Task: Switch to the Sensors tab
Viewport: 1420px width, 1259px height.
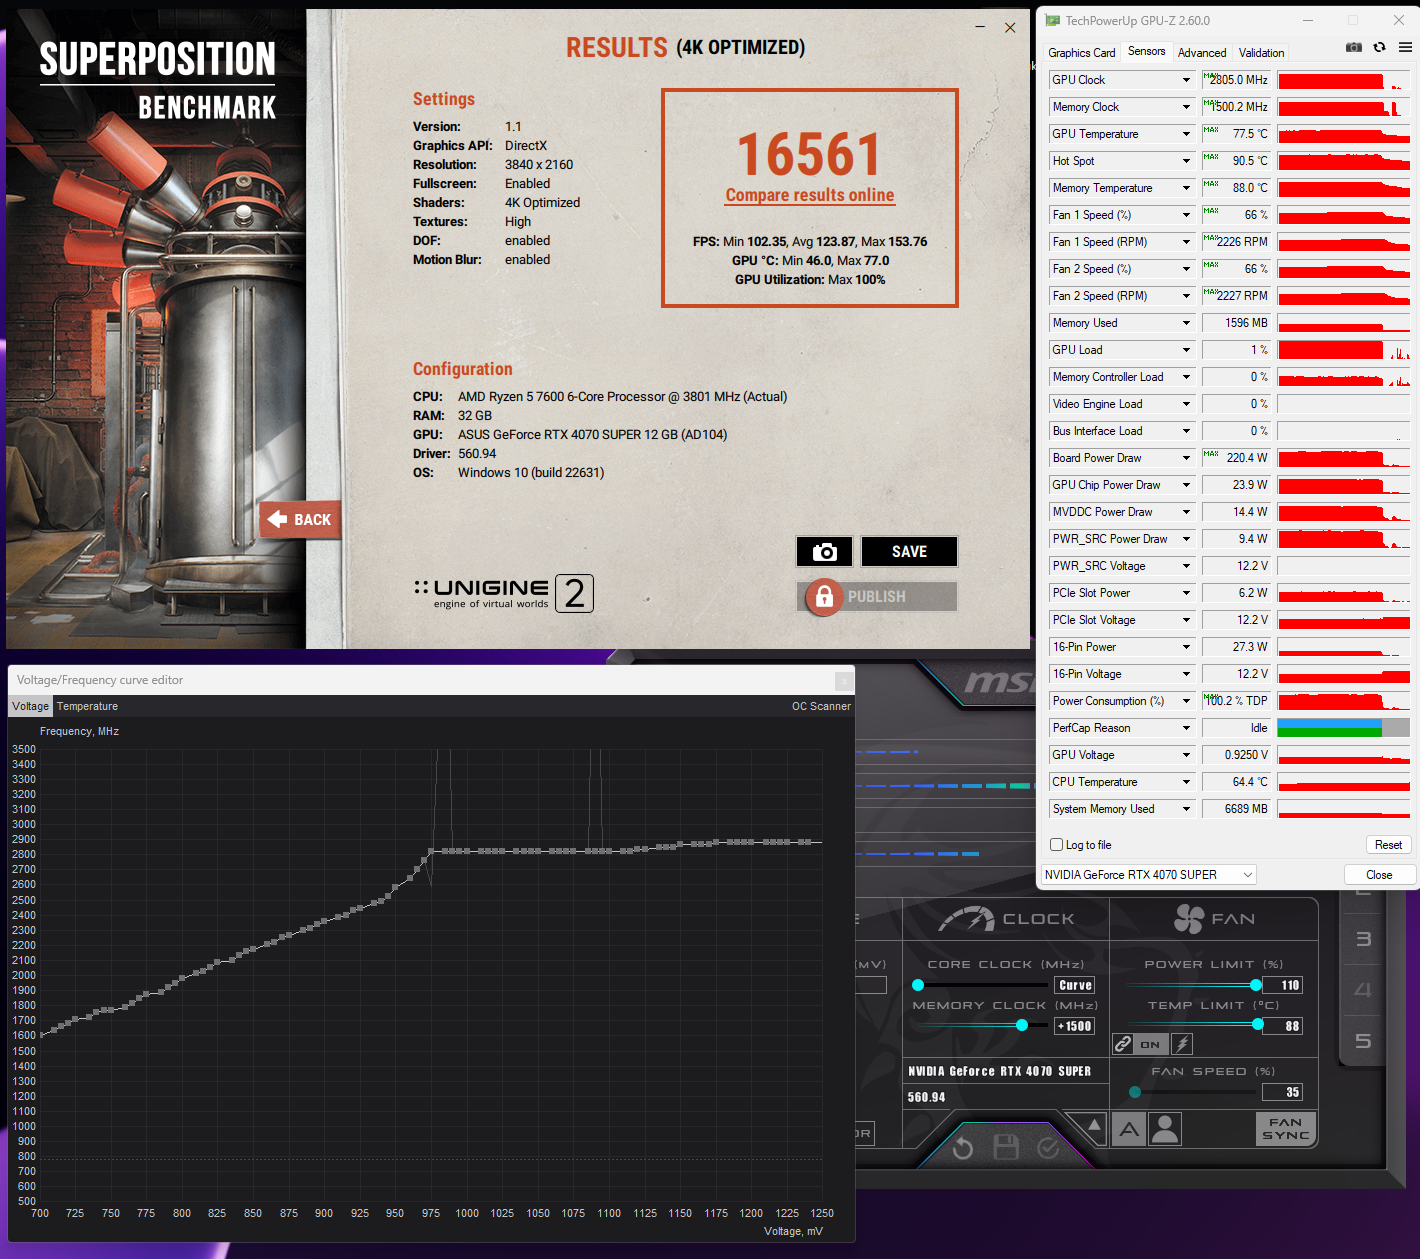Action: (1146, 51)
